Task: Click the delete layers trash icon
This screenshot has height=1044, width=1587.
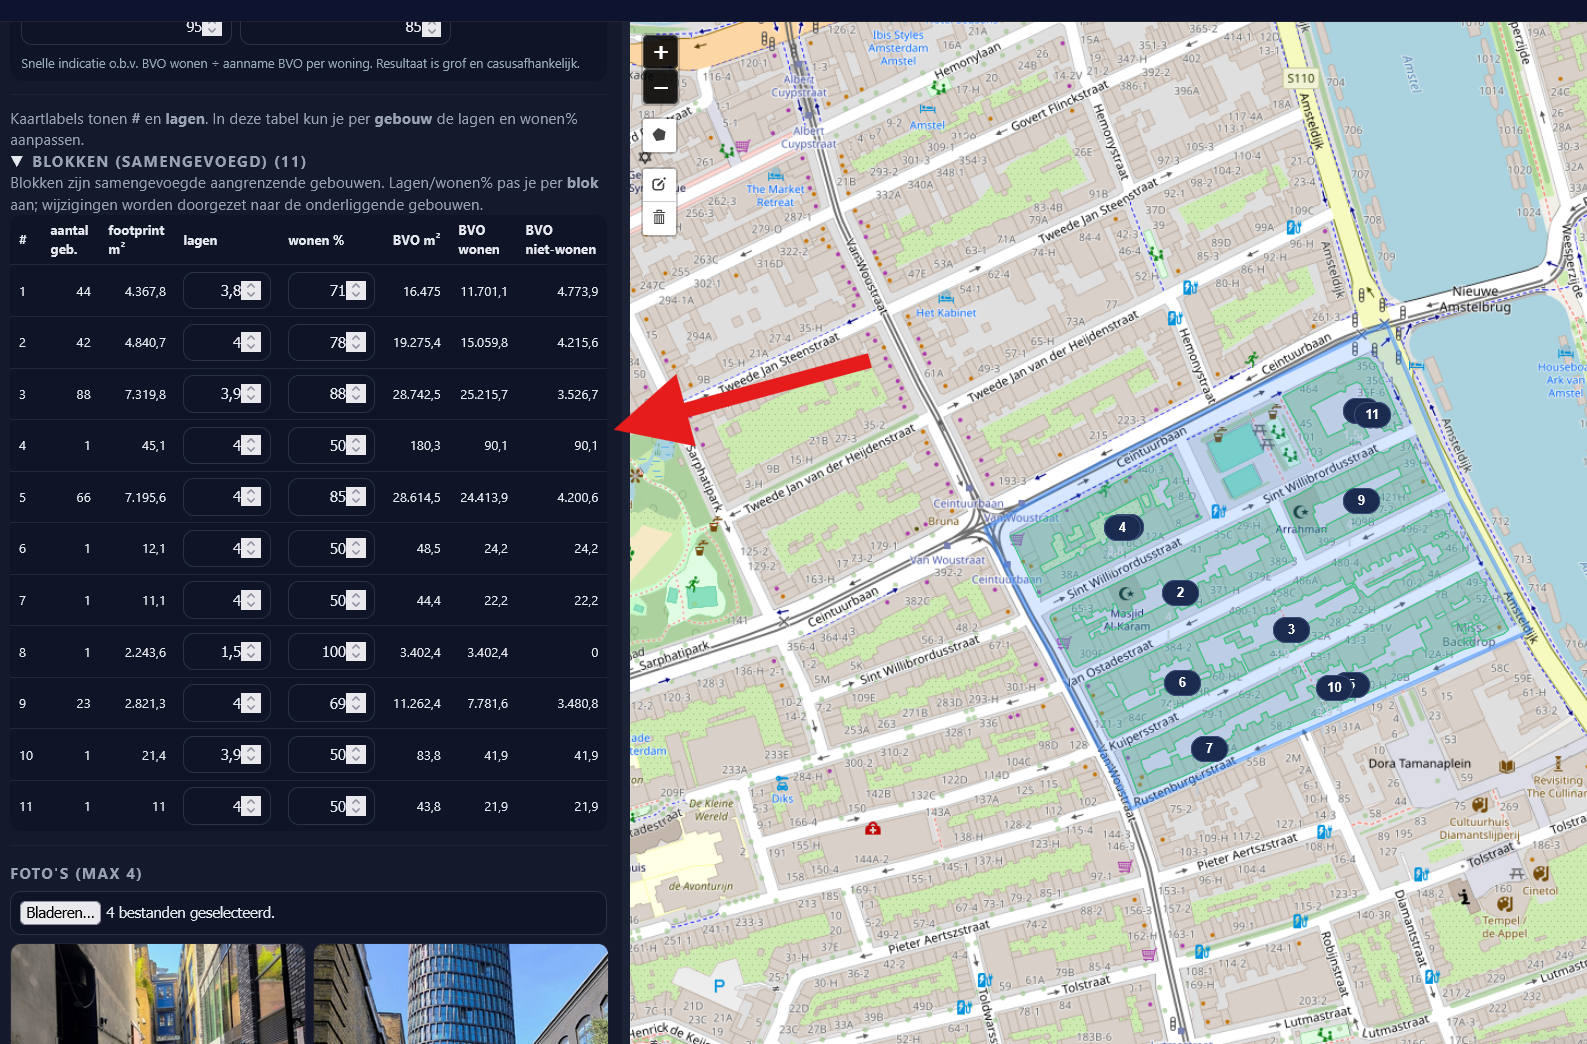Action: pyautogui.click(x=659, y=217)
